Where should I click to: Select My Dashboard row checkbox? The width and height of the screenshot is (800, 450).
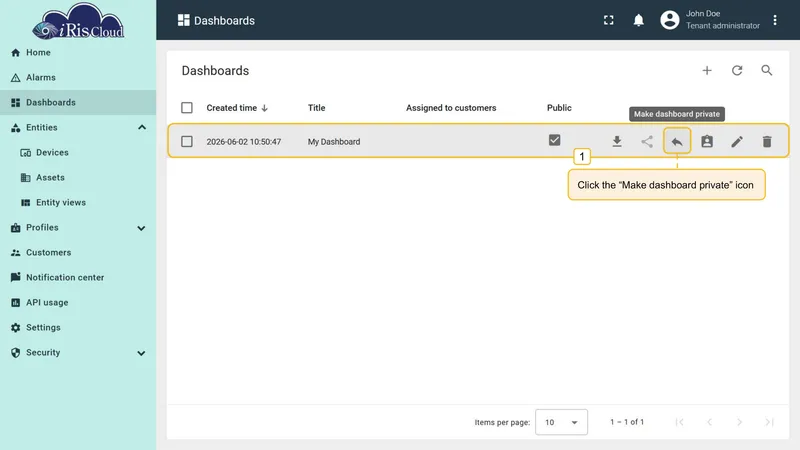pyautogui.click(x=187, y=141)
